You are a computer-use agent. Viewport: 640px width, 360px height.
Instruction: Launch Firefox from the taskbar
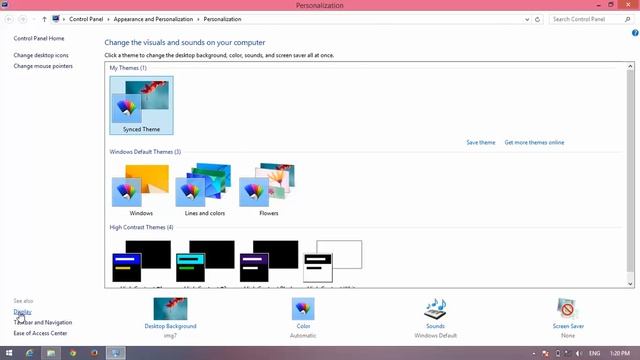[94, 353]
